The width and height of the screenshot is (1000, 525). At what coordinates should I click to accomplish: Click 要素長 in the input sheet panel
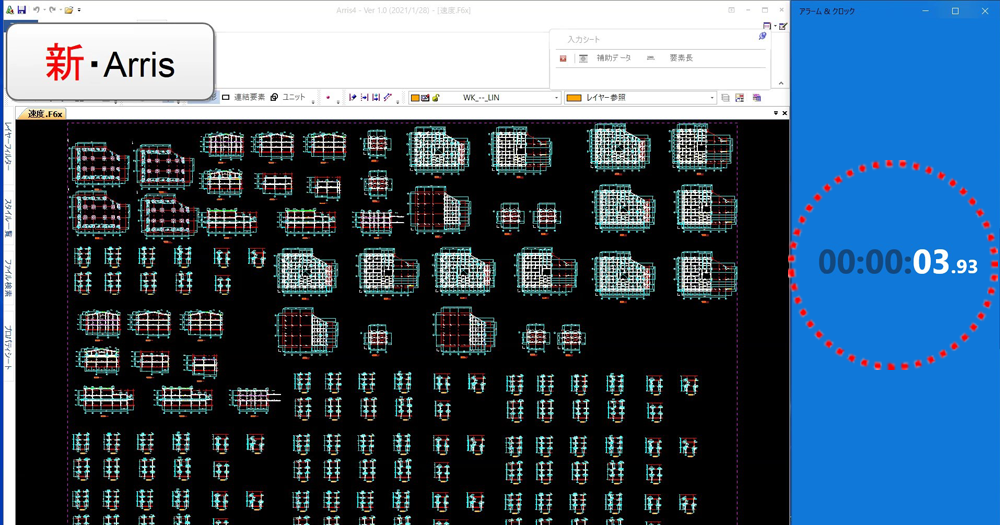coord(680,59)
